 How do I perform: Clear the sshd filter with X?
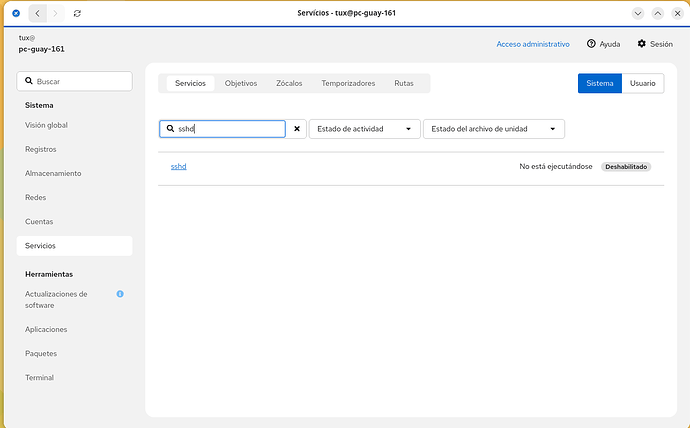pyautogui.click(x=297, y=129)
